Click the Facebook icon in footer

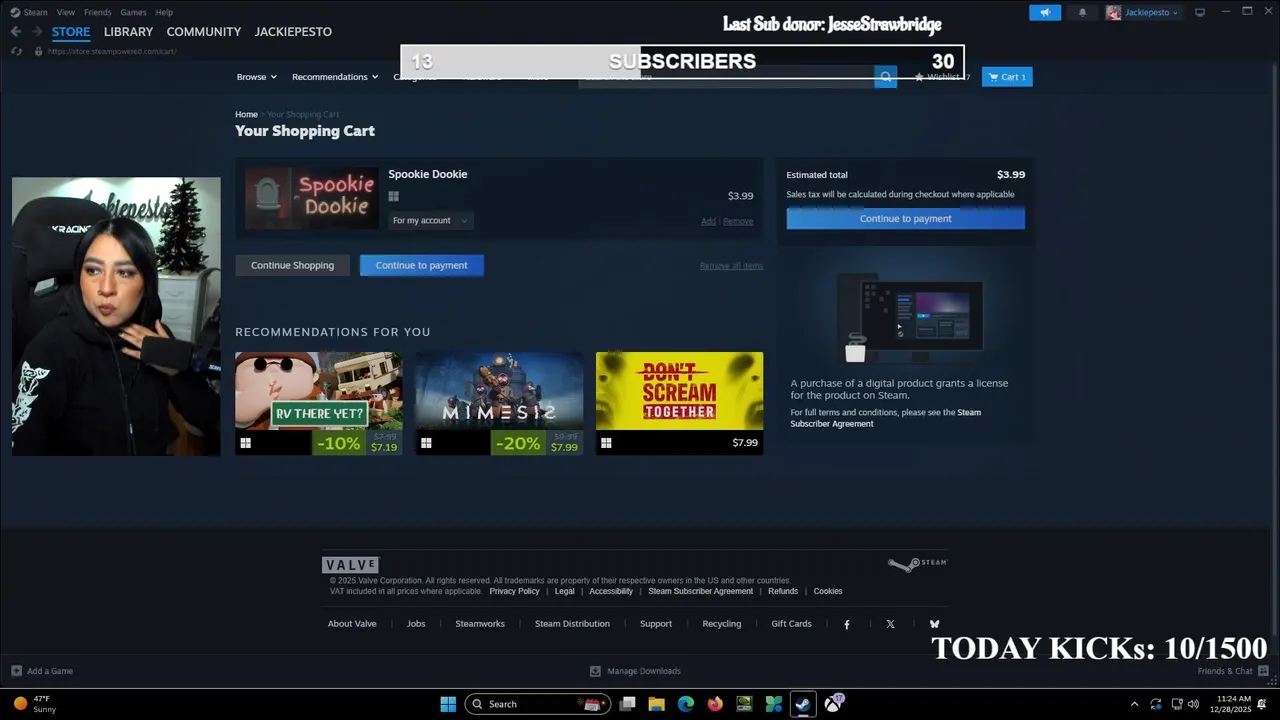click(x=847, y=624)
